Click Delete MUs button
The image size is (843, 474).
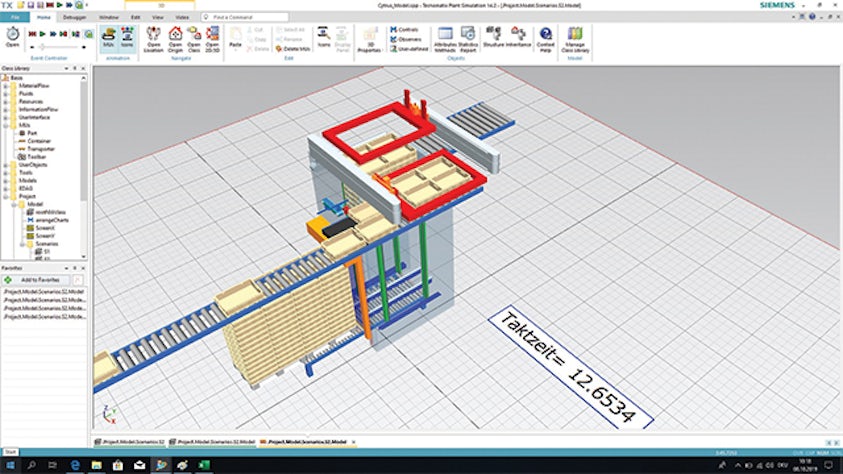(x=293, y=49)
